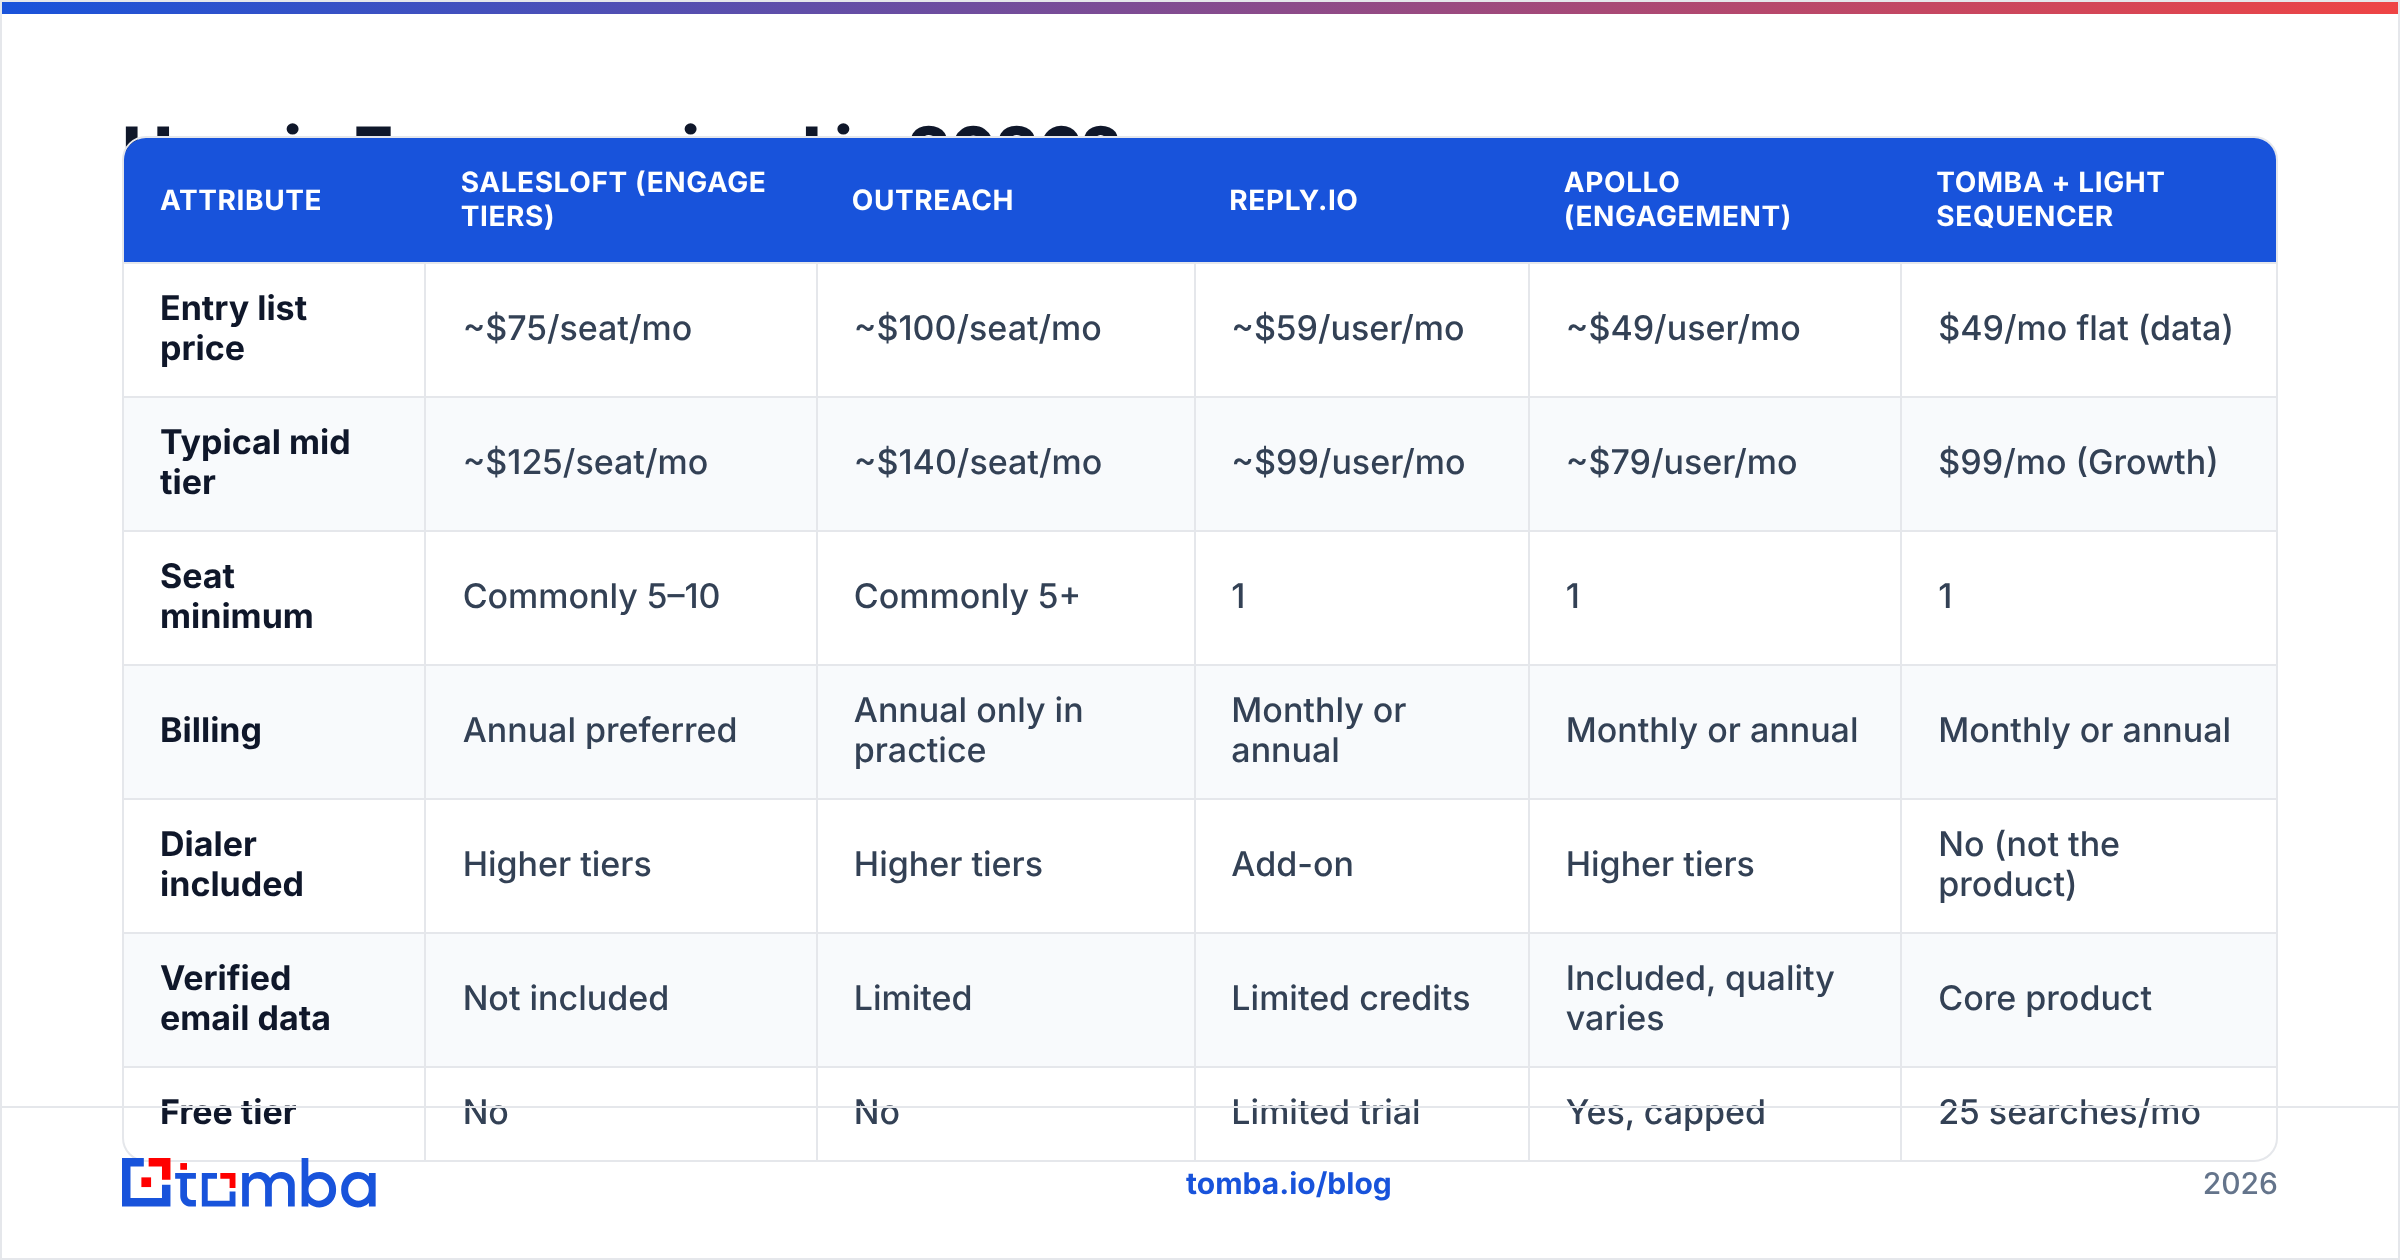Select the '$99/mo (Growth)' Tomba cell
The height and width of the screenshot is (1260, 2400).
[x=2078, y=462]
